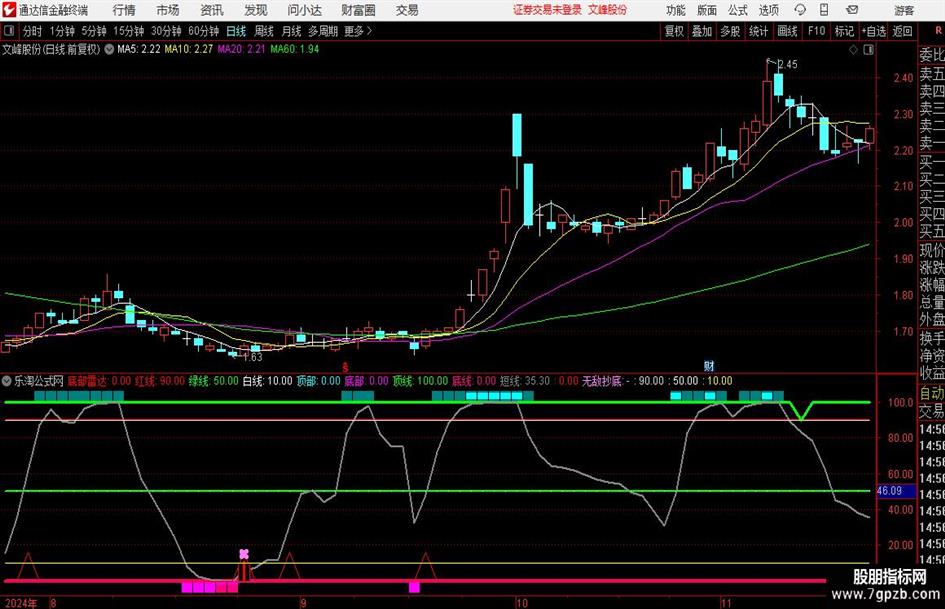Open the 版面 menu
The image size is (945, 609).
coord(707,10)
